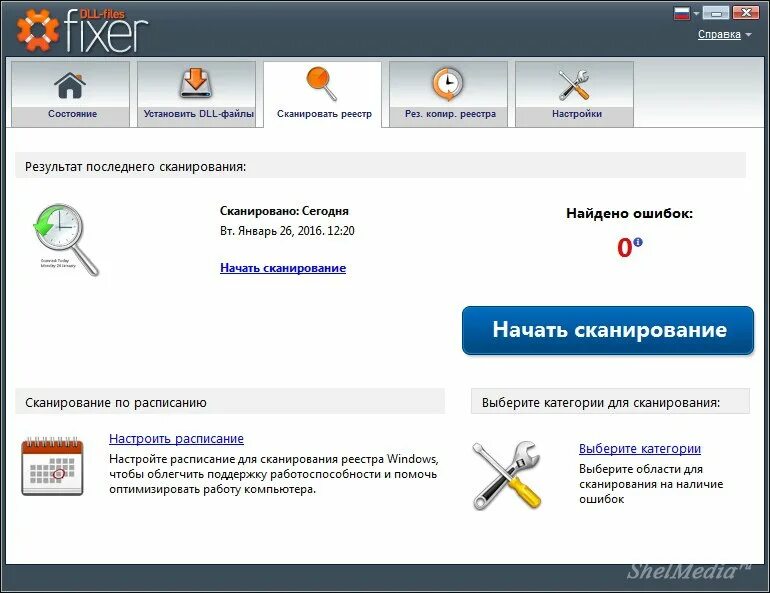Click the wrench and screwdriver Настройки icon
Image resolution: width=770 pixels, height=593 pixels.
[574, 85]
